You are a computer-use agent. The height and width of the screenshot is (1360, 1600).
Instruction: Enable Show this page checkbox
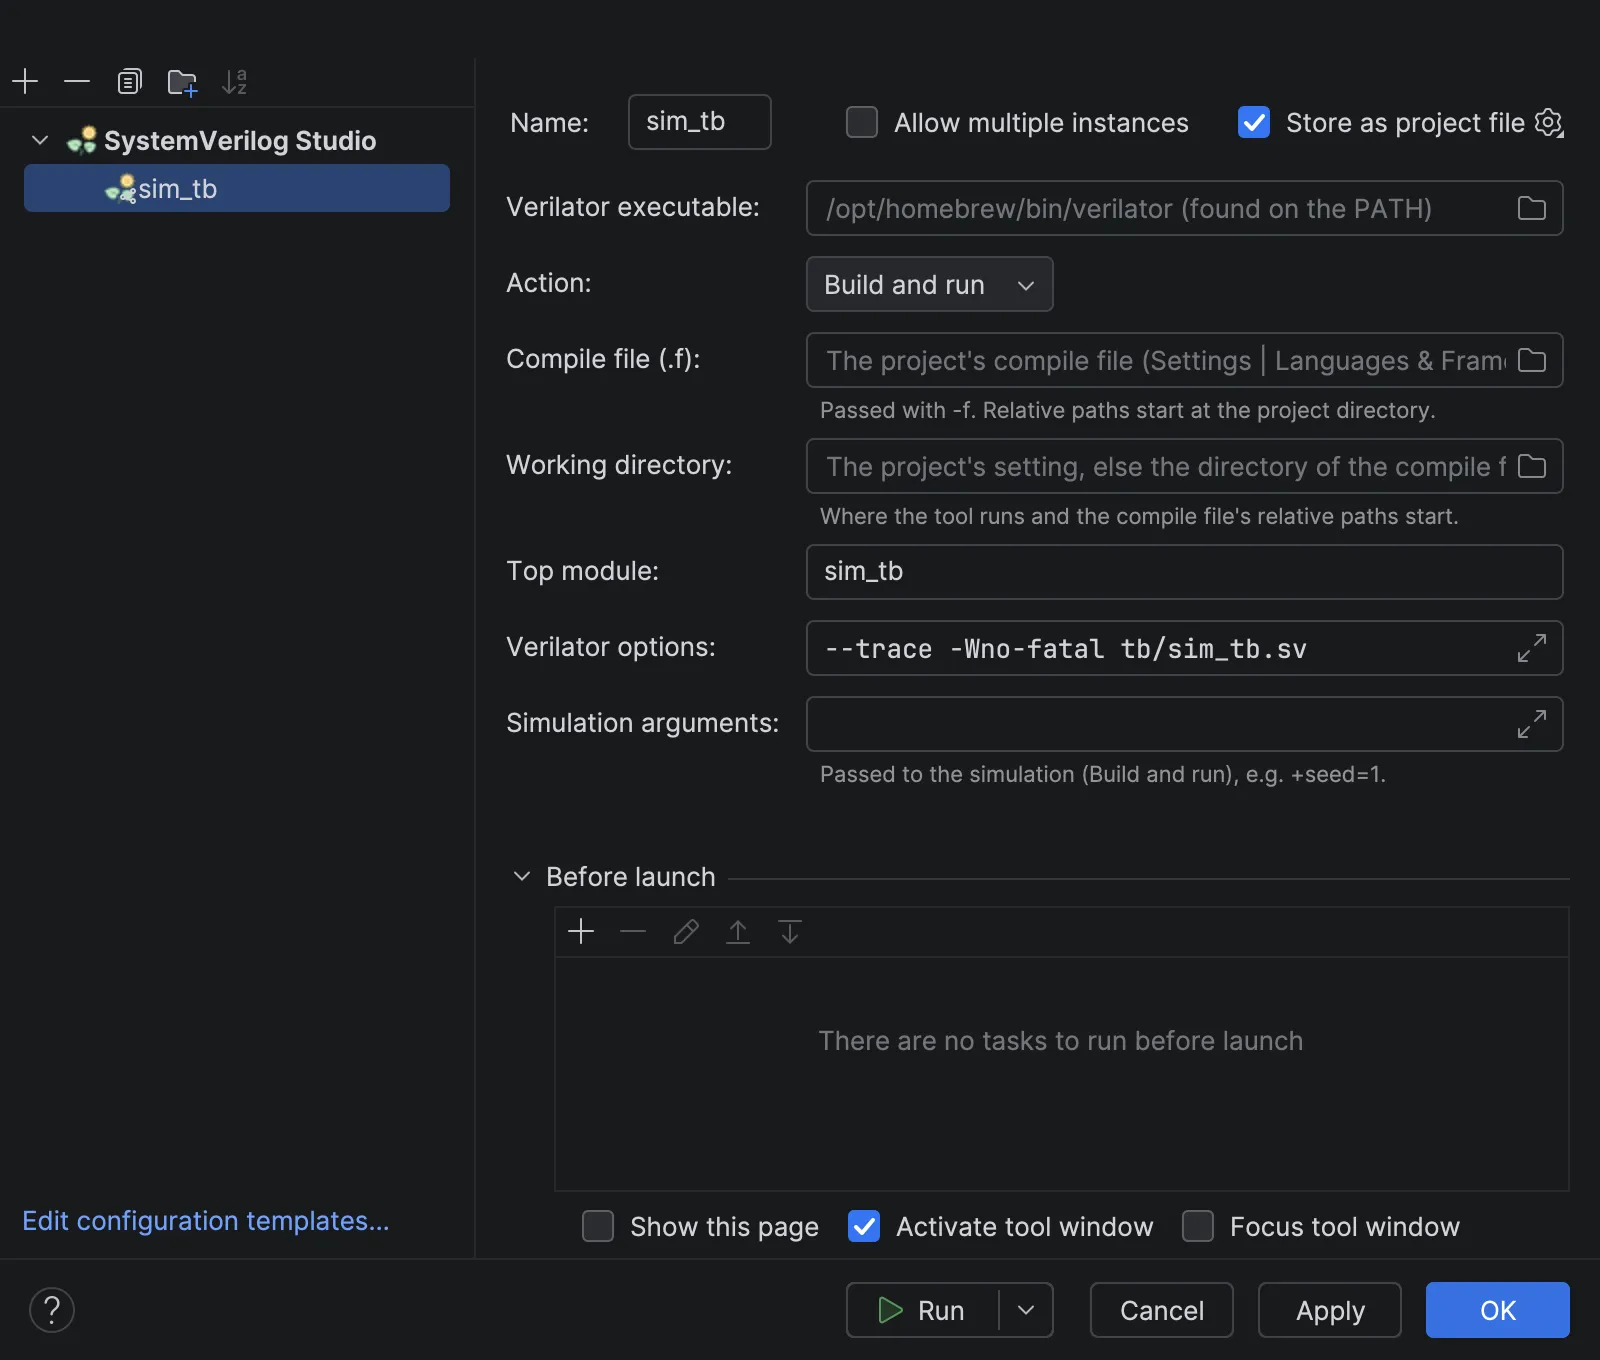tap(598, 1226)
